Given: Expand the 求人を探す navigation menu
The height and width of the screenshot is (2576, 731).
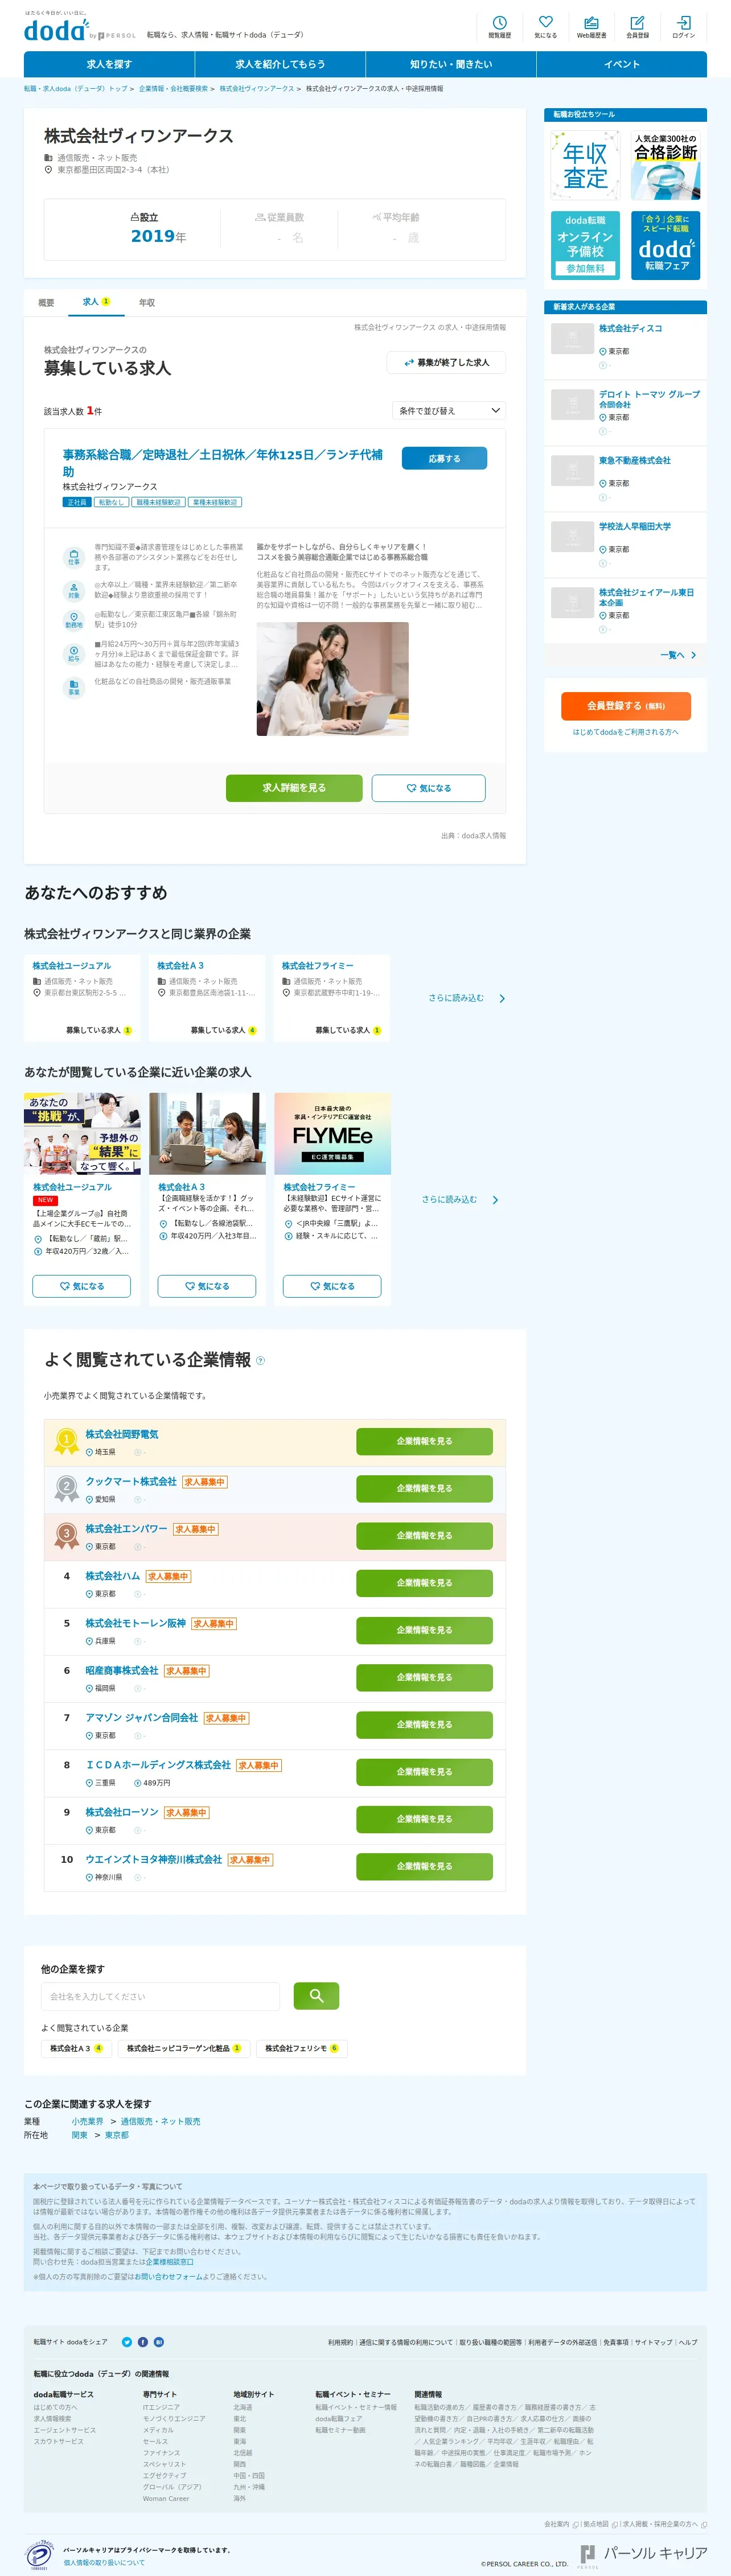Looking at the screenshot, I should click(x=109, y=64).
